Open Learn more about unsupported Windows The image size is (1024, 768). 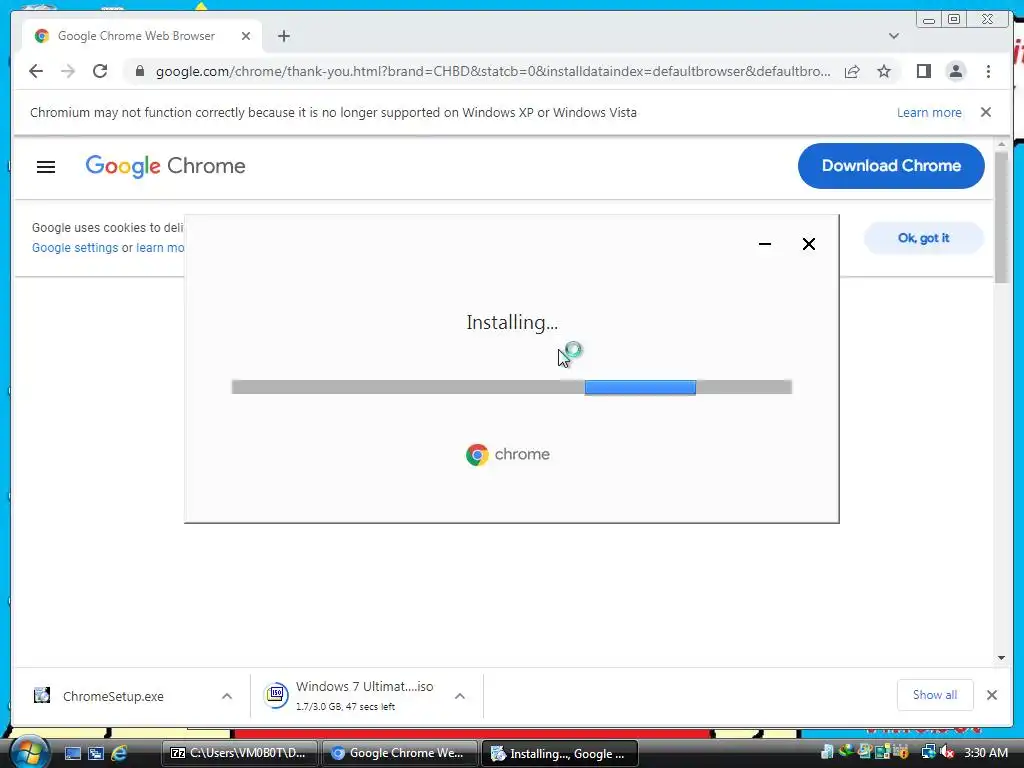[x=929, y=113]
